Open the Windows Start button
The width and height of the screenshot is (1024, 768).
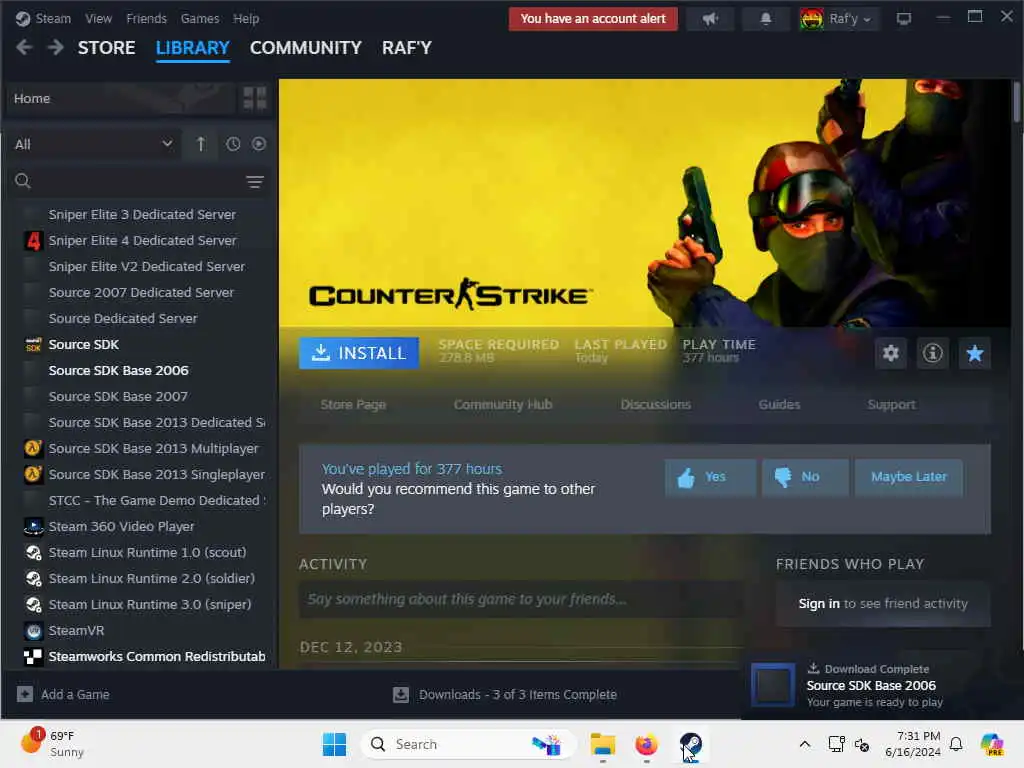click(x=334, y=744)
